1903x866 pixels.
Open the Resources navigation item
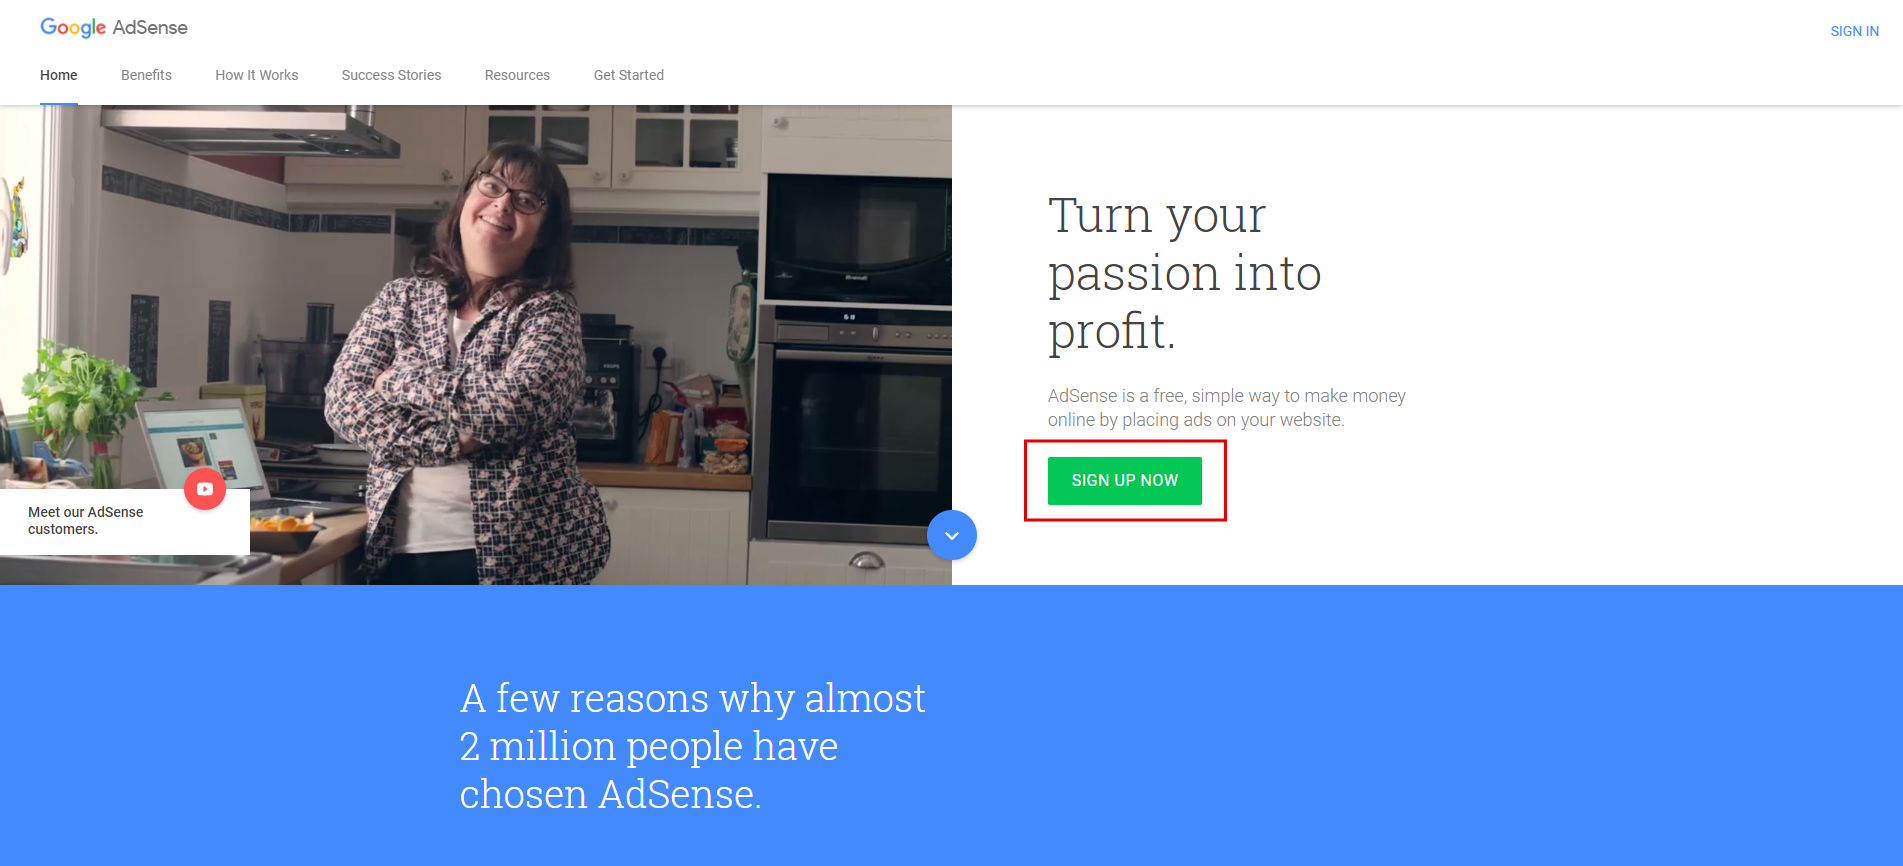tap(517, 75)
